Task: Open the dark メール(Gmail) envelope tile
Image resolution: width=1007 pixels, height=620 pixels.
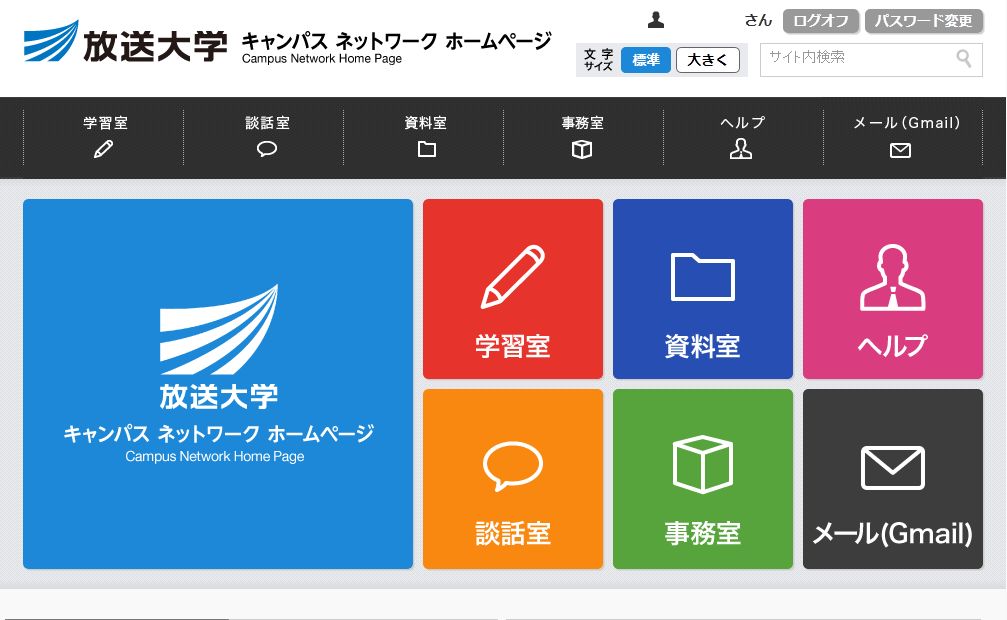Action: (x=893, y=479)
